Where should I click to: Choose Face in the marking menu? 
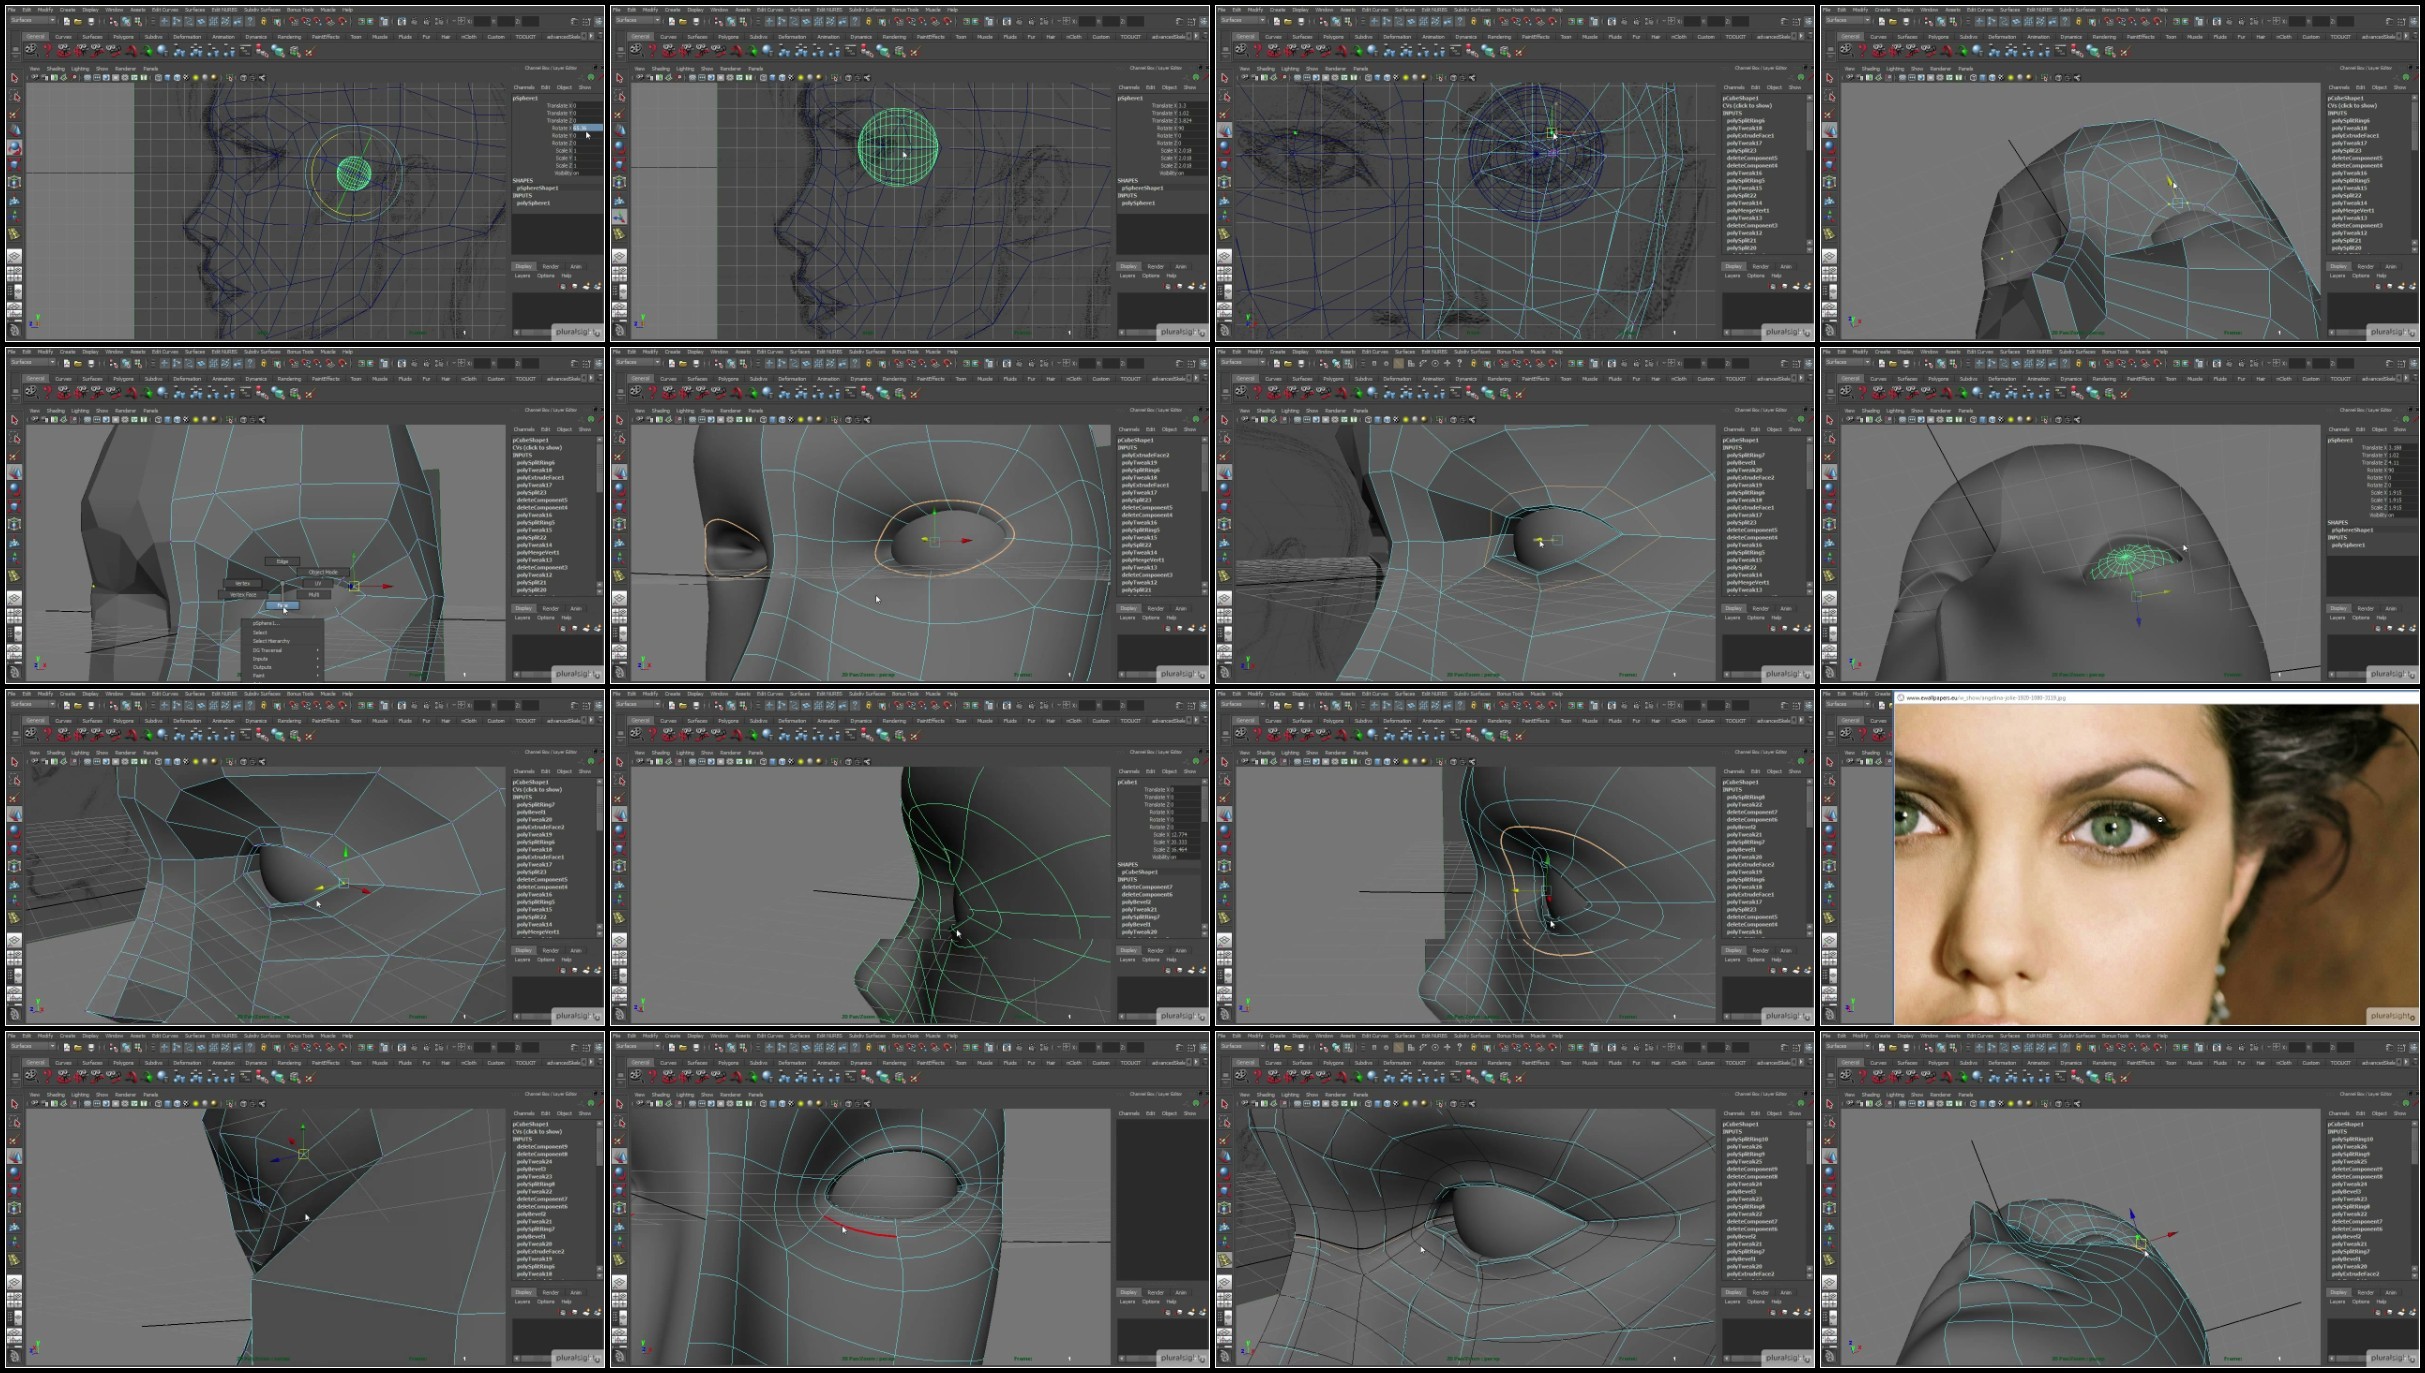[x=282, y=605]
